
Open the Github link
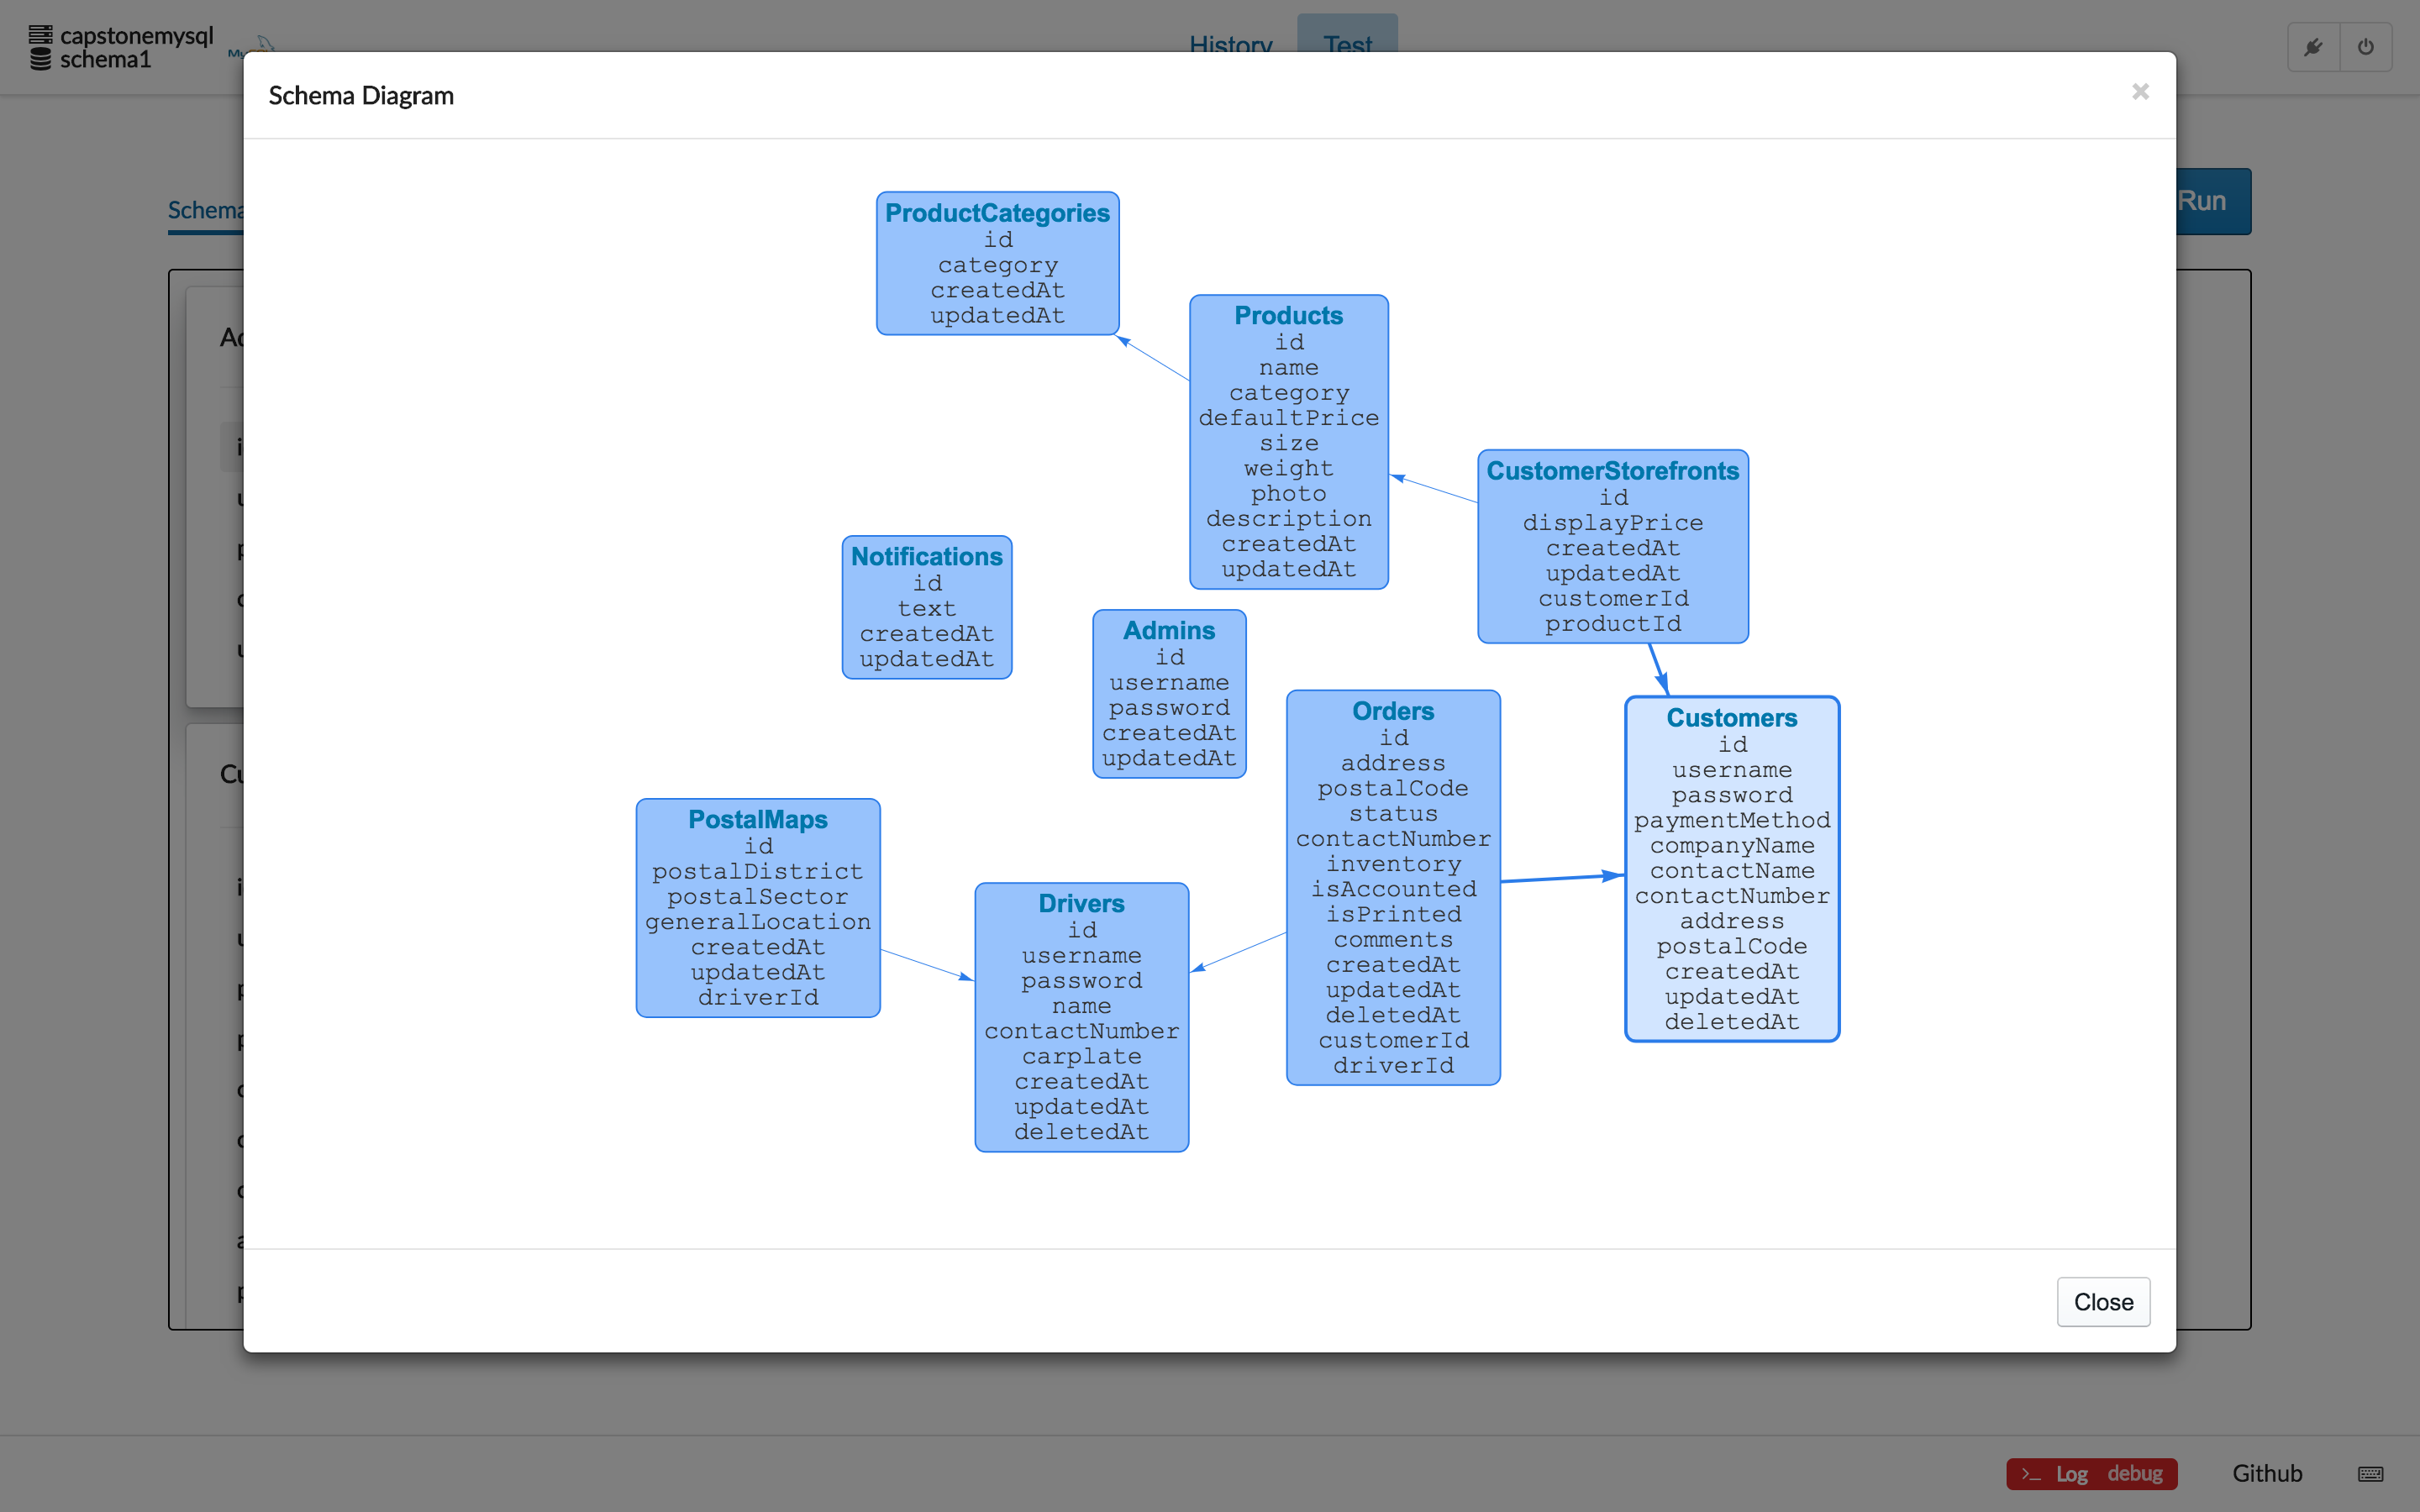point(2267,1473)
